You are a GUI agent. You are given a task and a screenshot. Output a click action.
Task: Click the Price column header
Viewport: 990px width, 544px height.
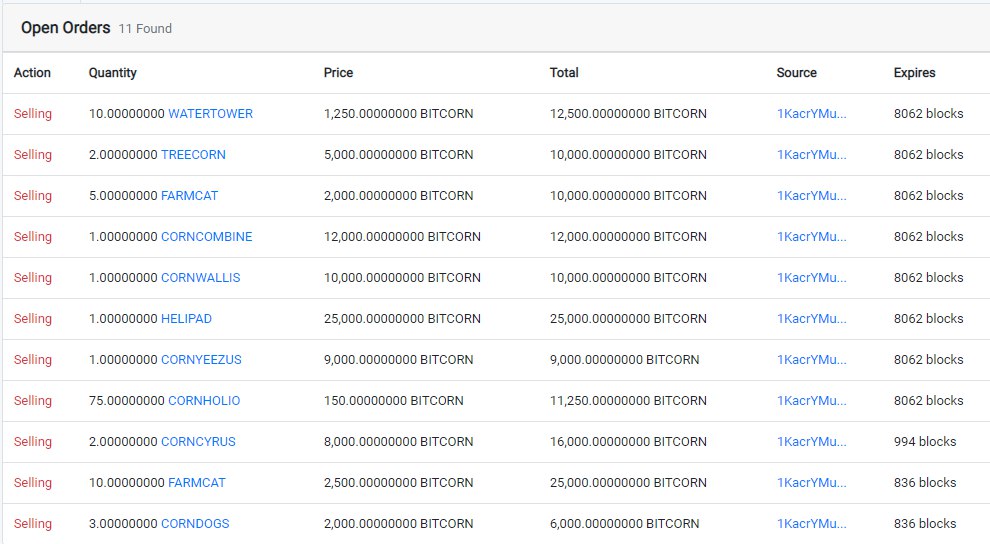click(338, 73)
